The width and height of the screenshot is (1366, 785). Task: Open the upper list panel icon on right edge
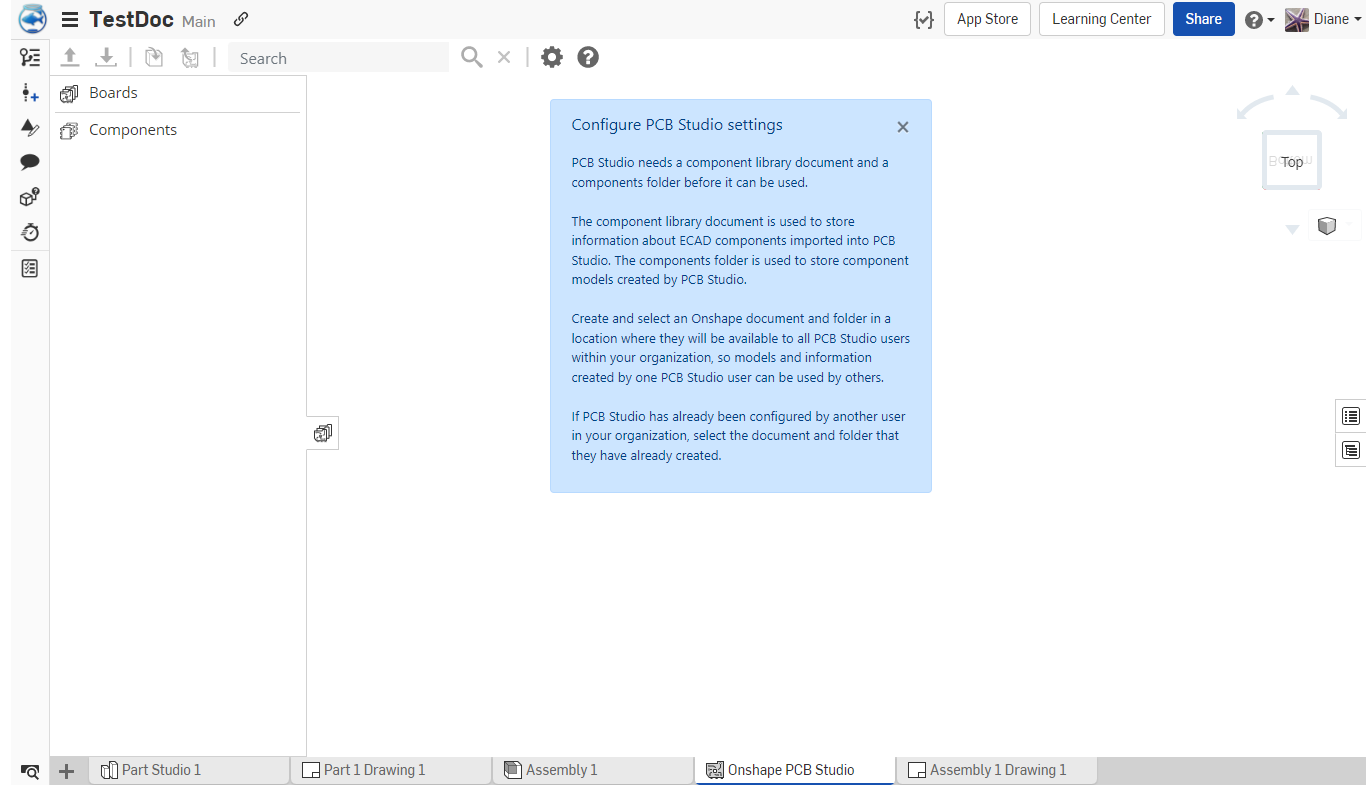coord(1351,416)
